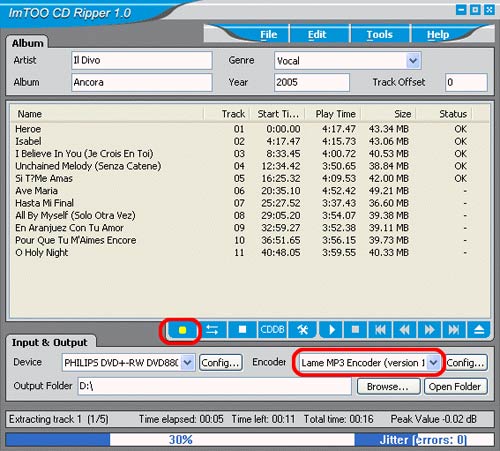Click the Year input field
The width and height of the screenshot is (500, 451).
[x=312, y=82]
